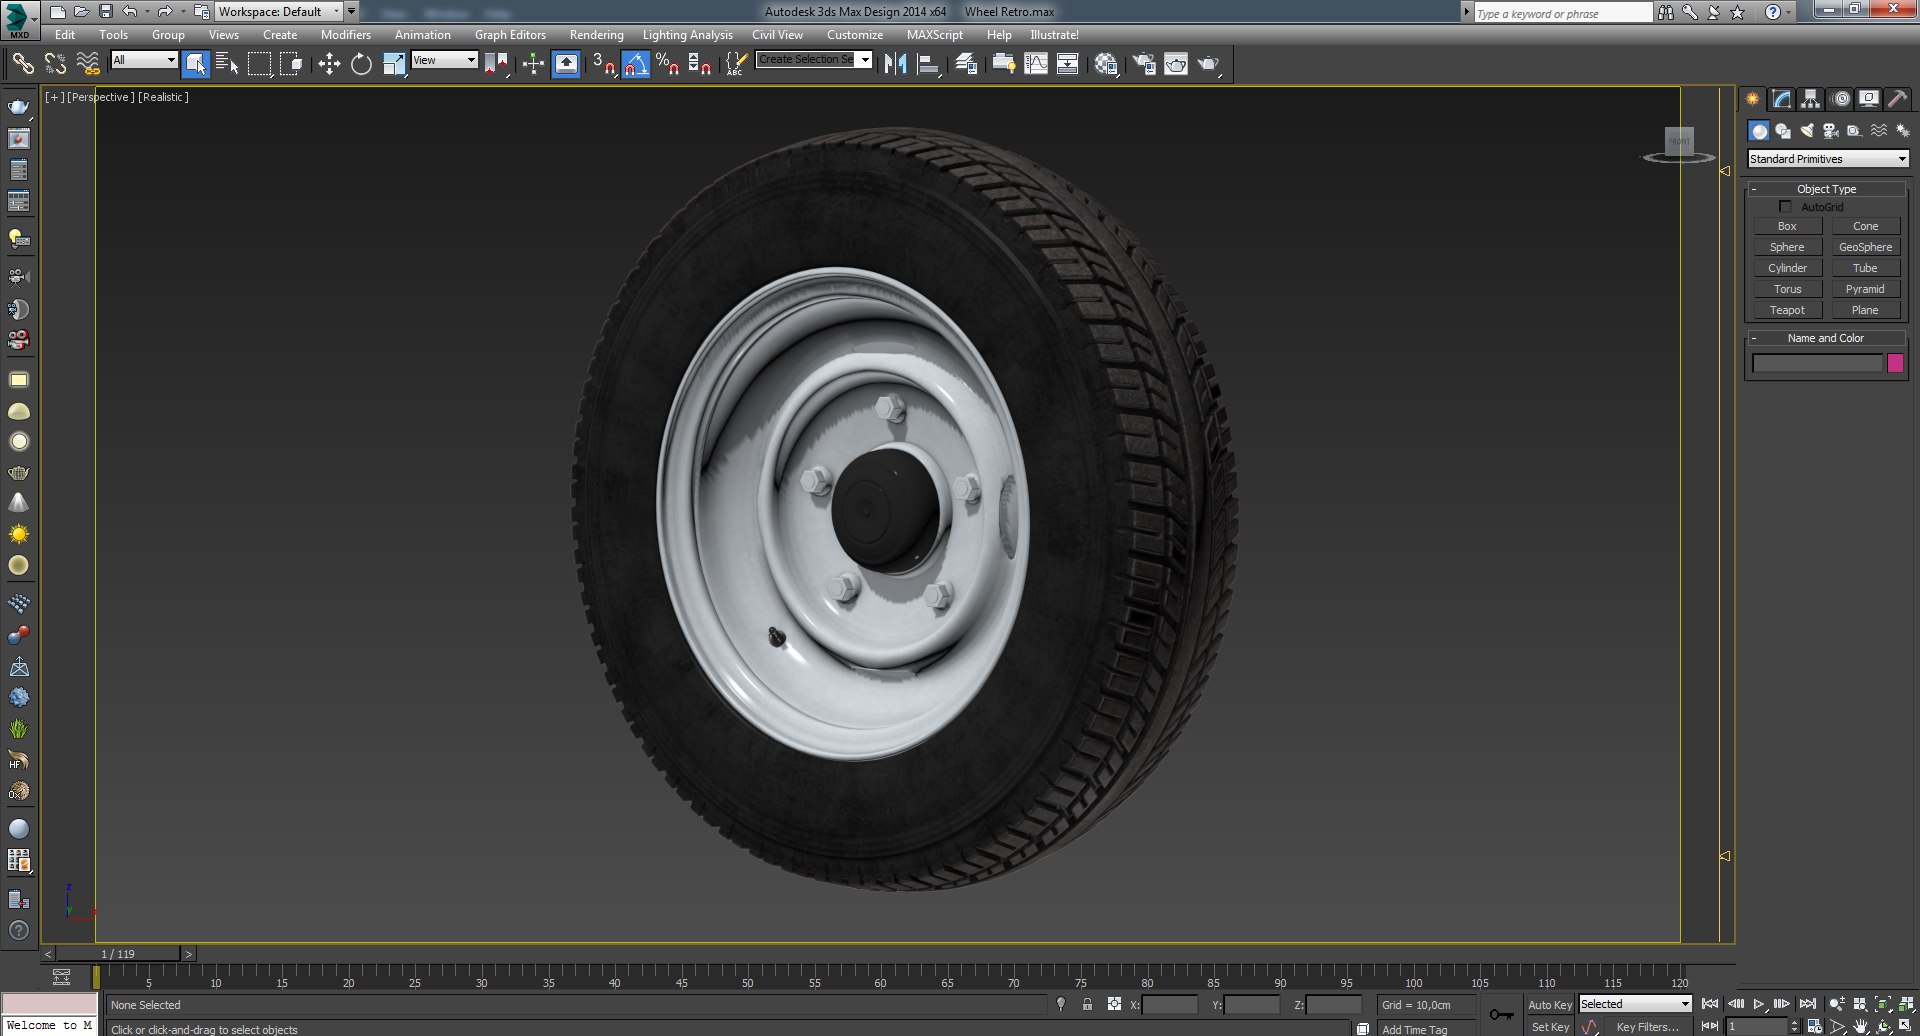The height and width of the screenshot is (1036, 1920).
Task: Click the Box primitive button
Action: 1787,227
